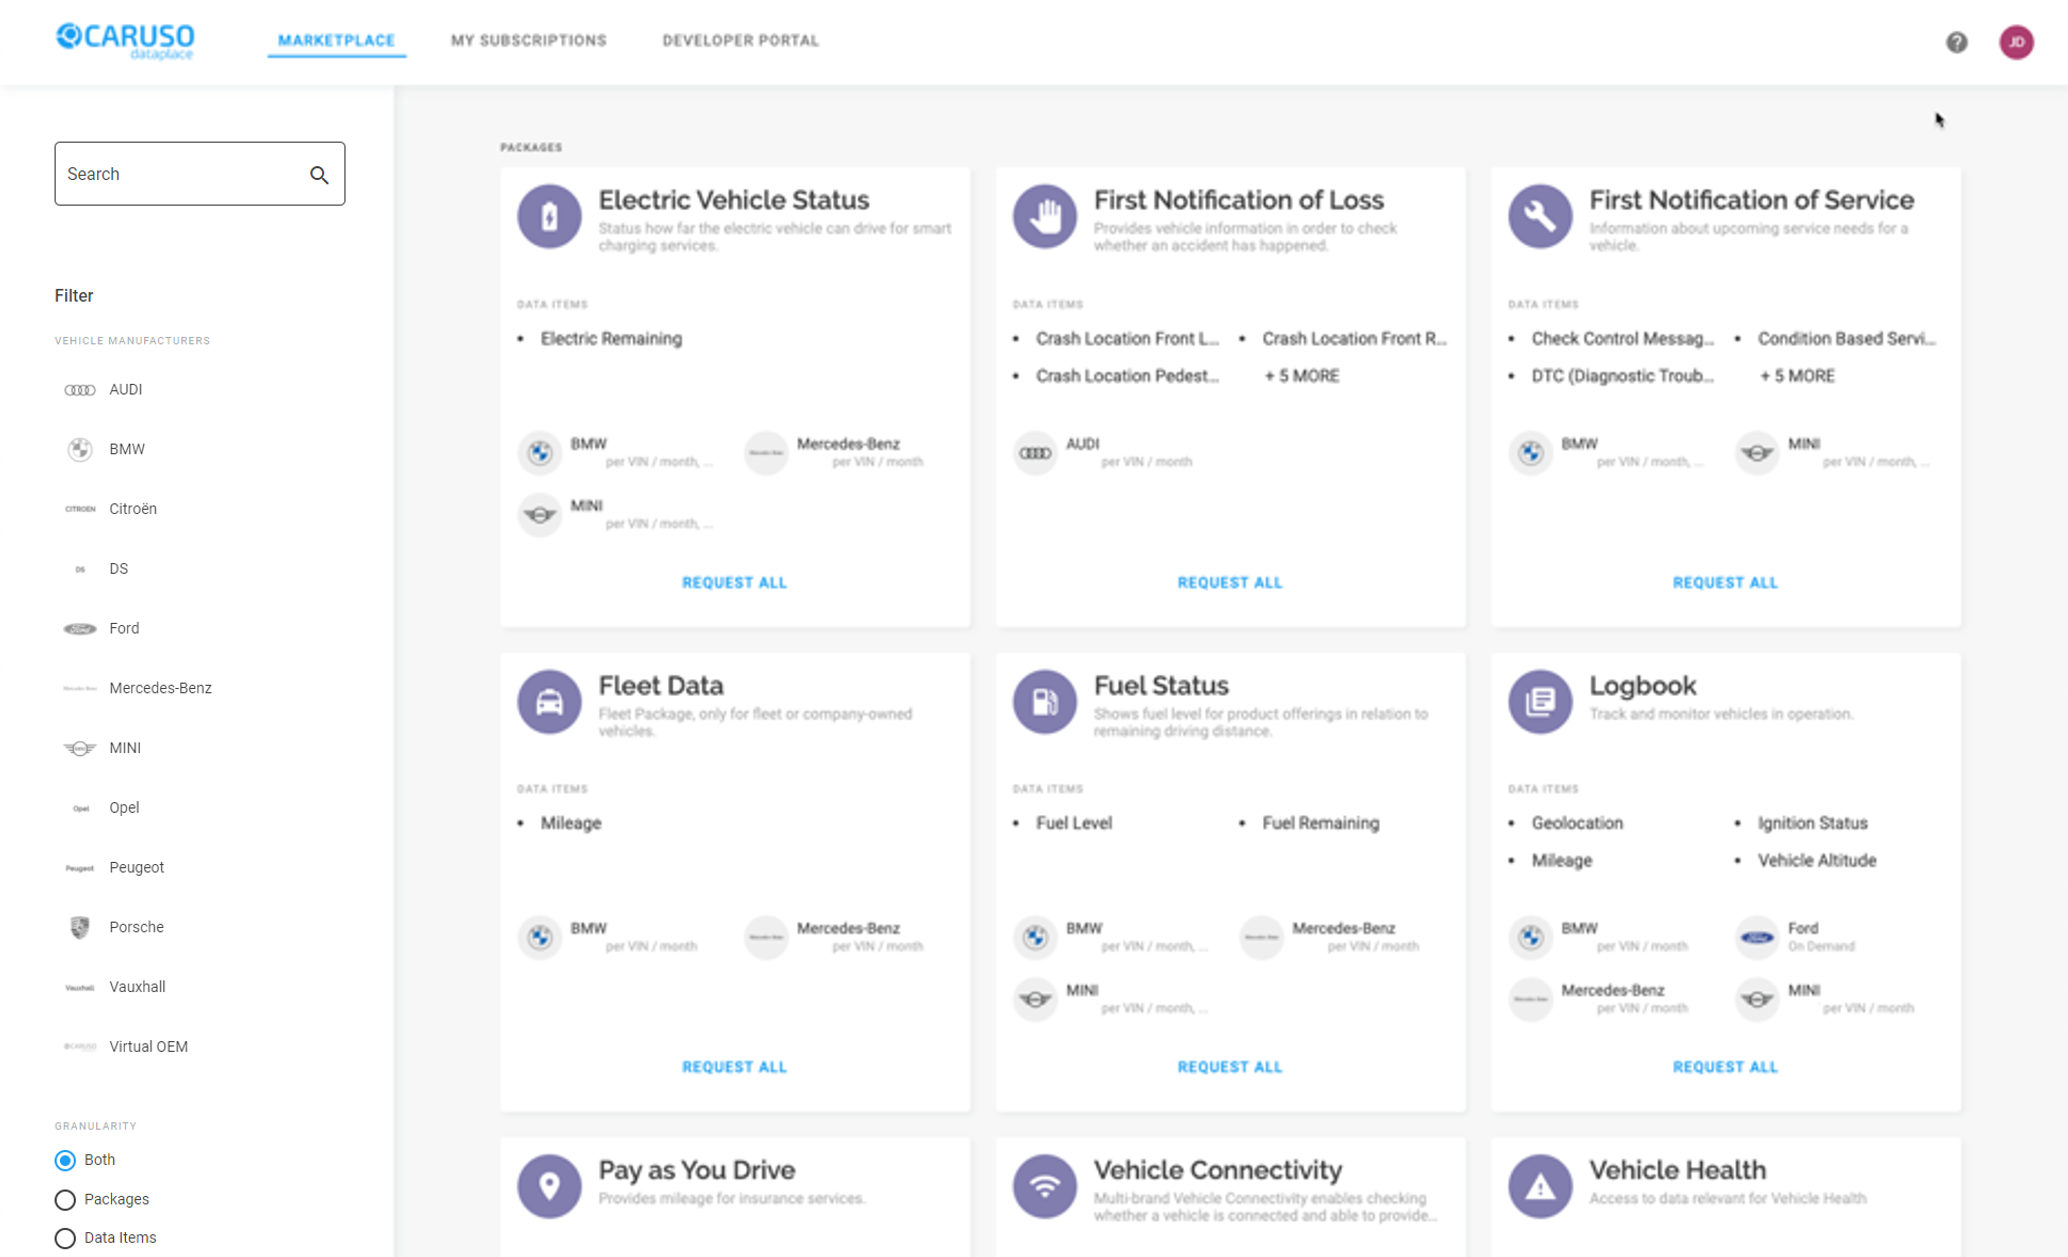Click the Geolocation data item in Logbook
Screen dimensions: 2068x1257
[1577, 824]
